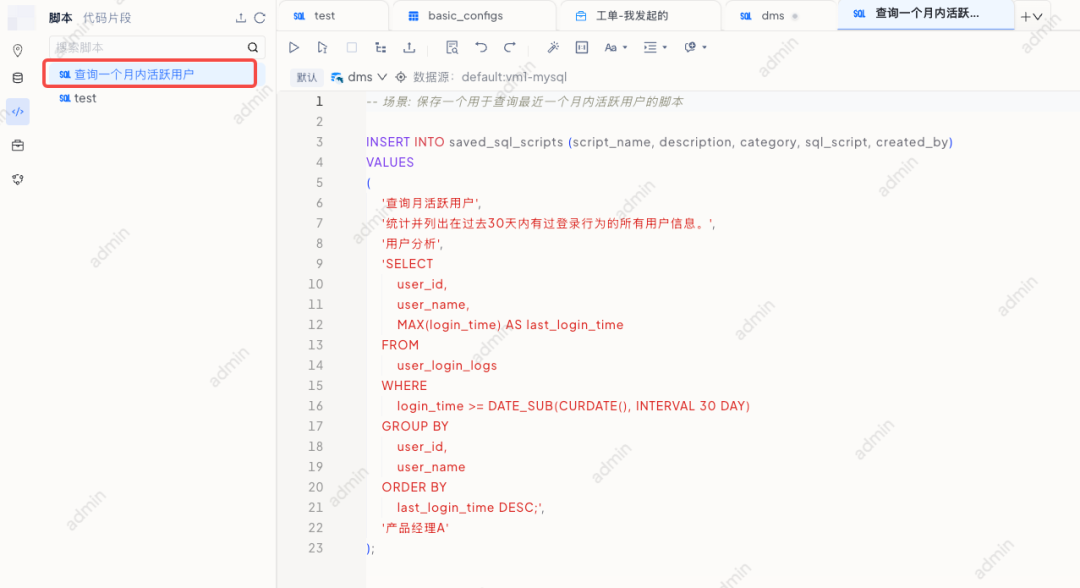The image size is (1080, 588).
Task: Click the magic wand format icon
Action: coord(553,48)
